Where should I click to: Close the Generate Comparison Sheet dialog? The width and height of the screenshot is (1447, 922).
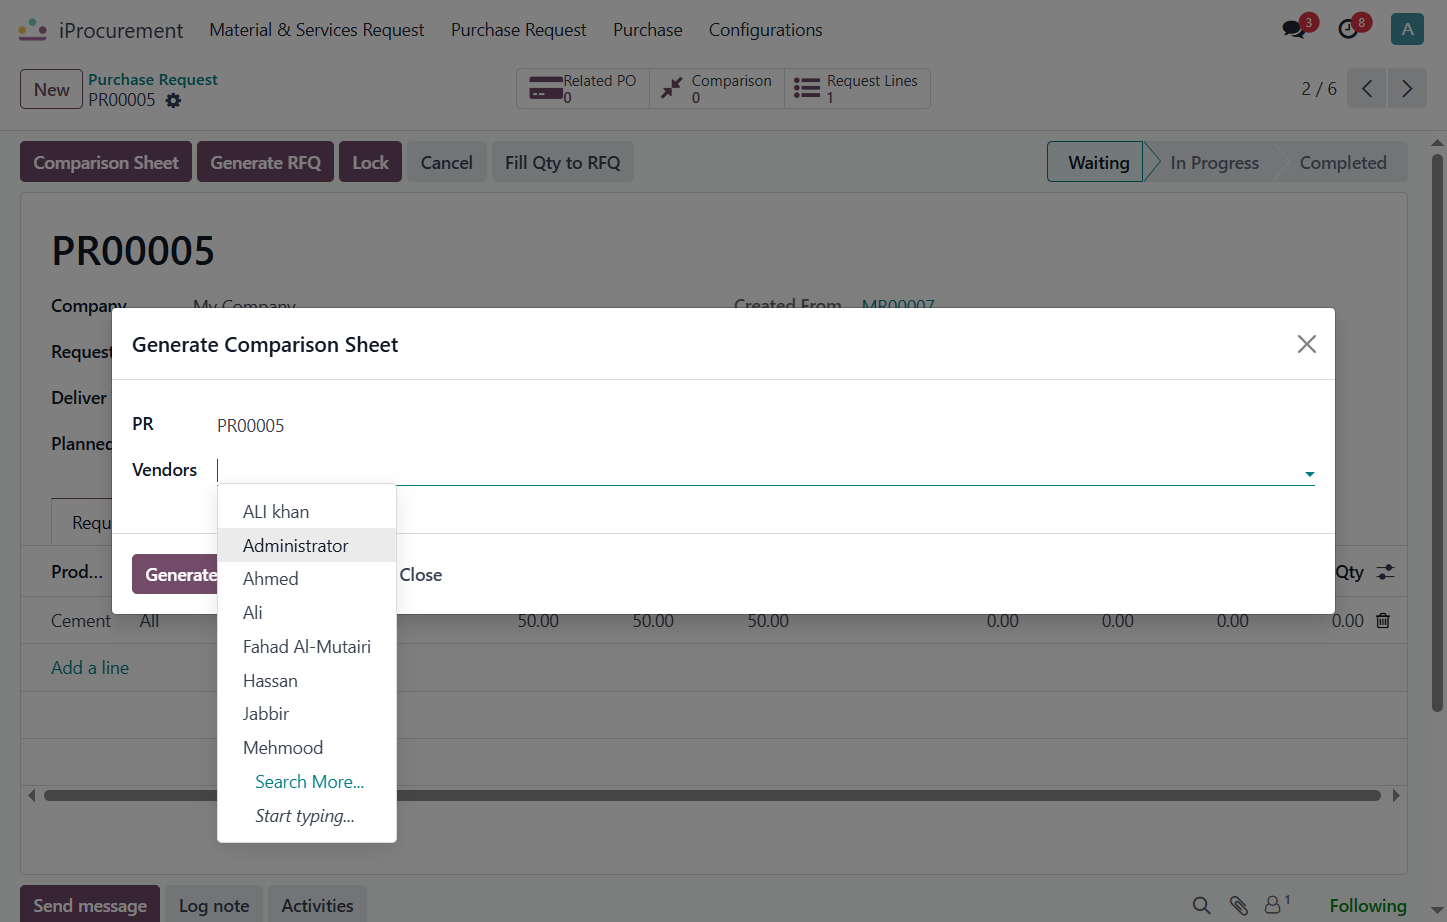pos(1306,344)
